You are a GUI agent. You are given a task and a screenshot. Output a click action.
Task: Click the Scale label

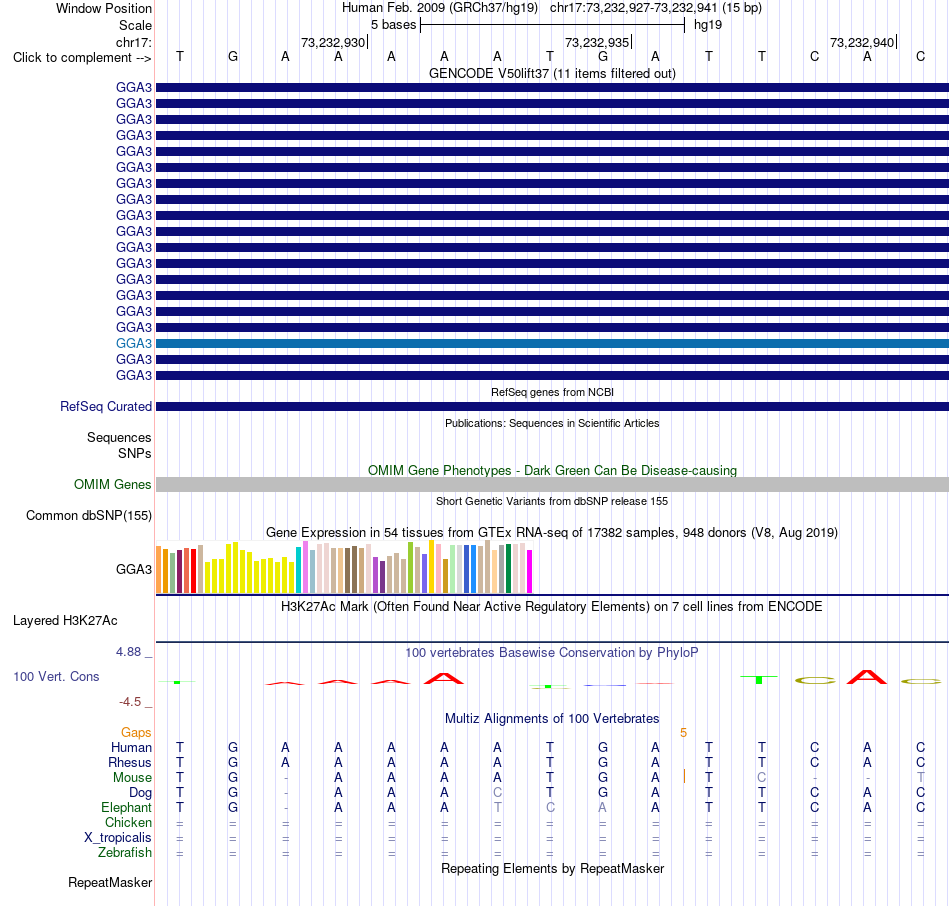click(x=135, y=25)
